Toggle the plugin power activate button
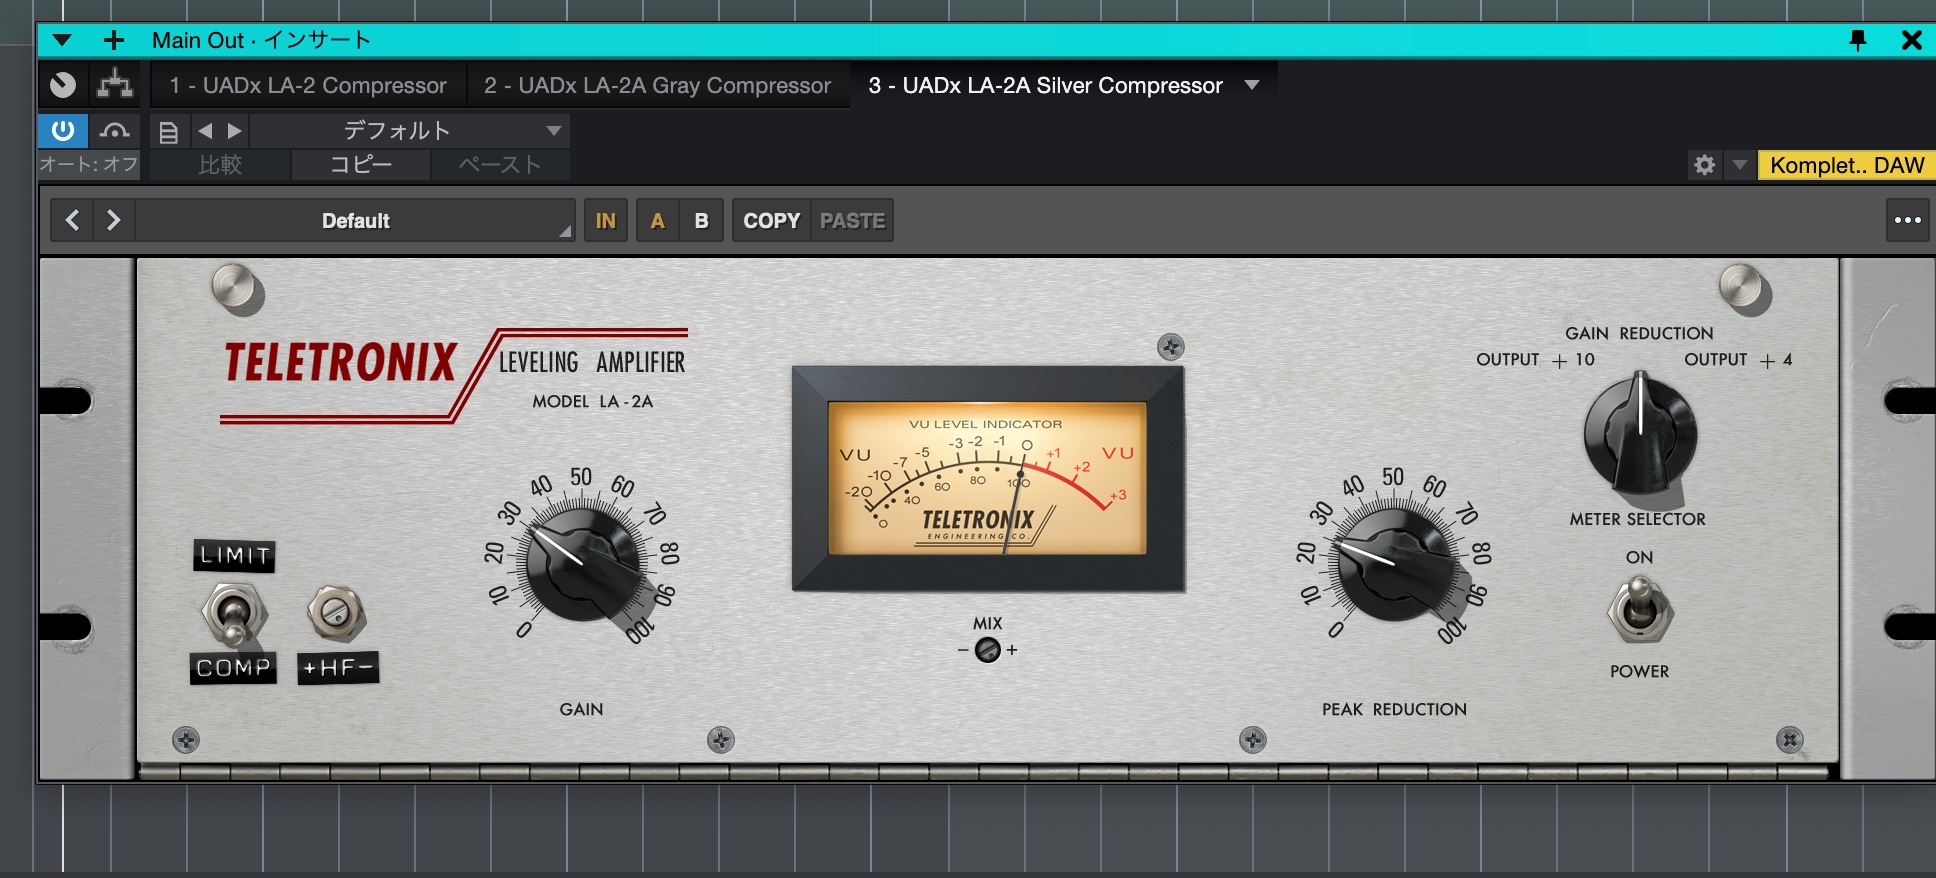Viewport: 1936px width, 878px height. 63,131
